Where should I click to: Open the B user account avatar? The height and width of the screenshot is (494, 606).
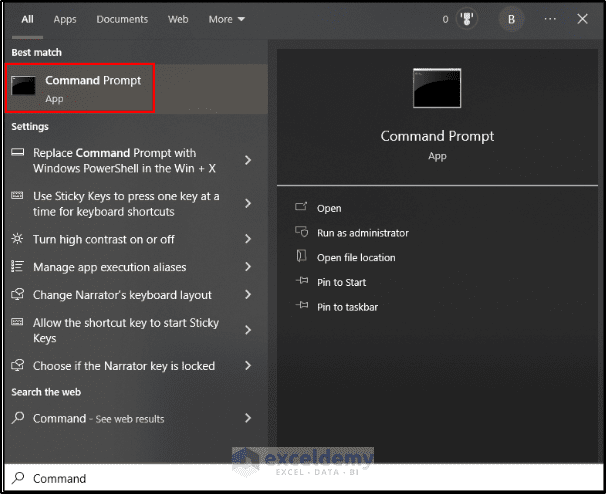[x=511, y=19]
